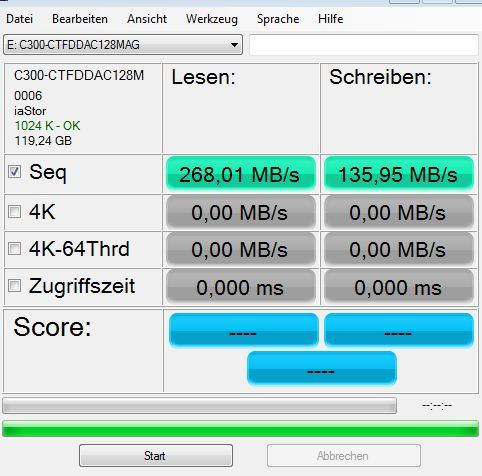Expand the drive selection dropdown arrow
The width and height of the screenshot is (482, 476).
pyautogui.click(x=234, y=45)
